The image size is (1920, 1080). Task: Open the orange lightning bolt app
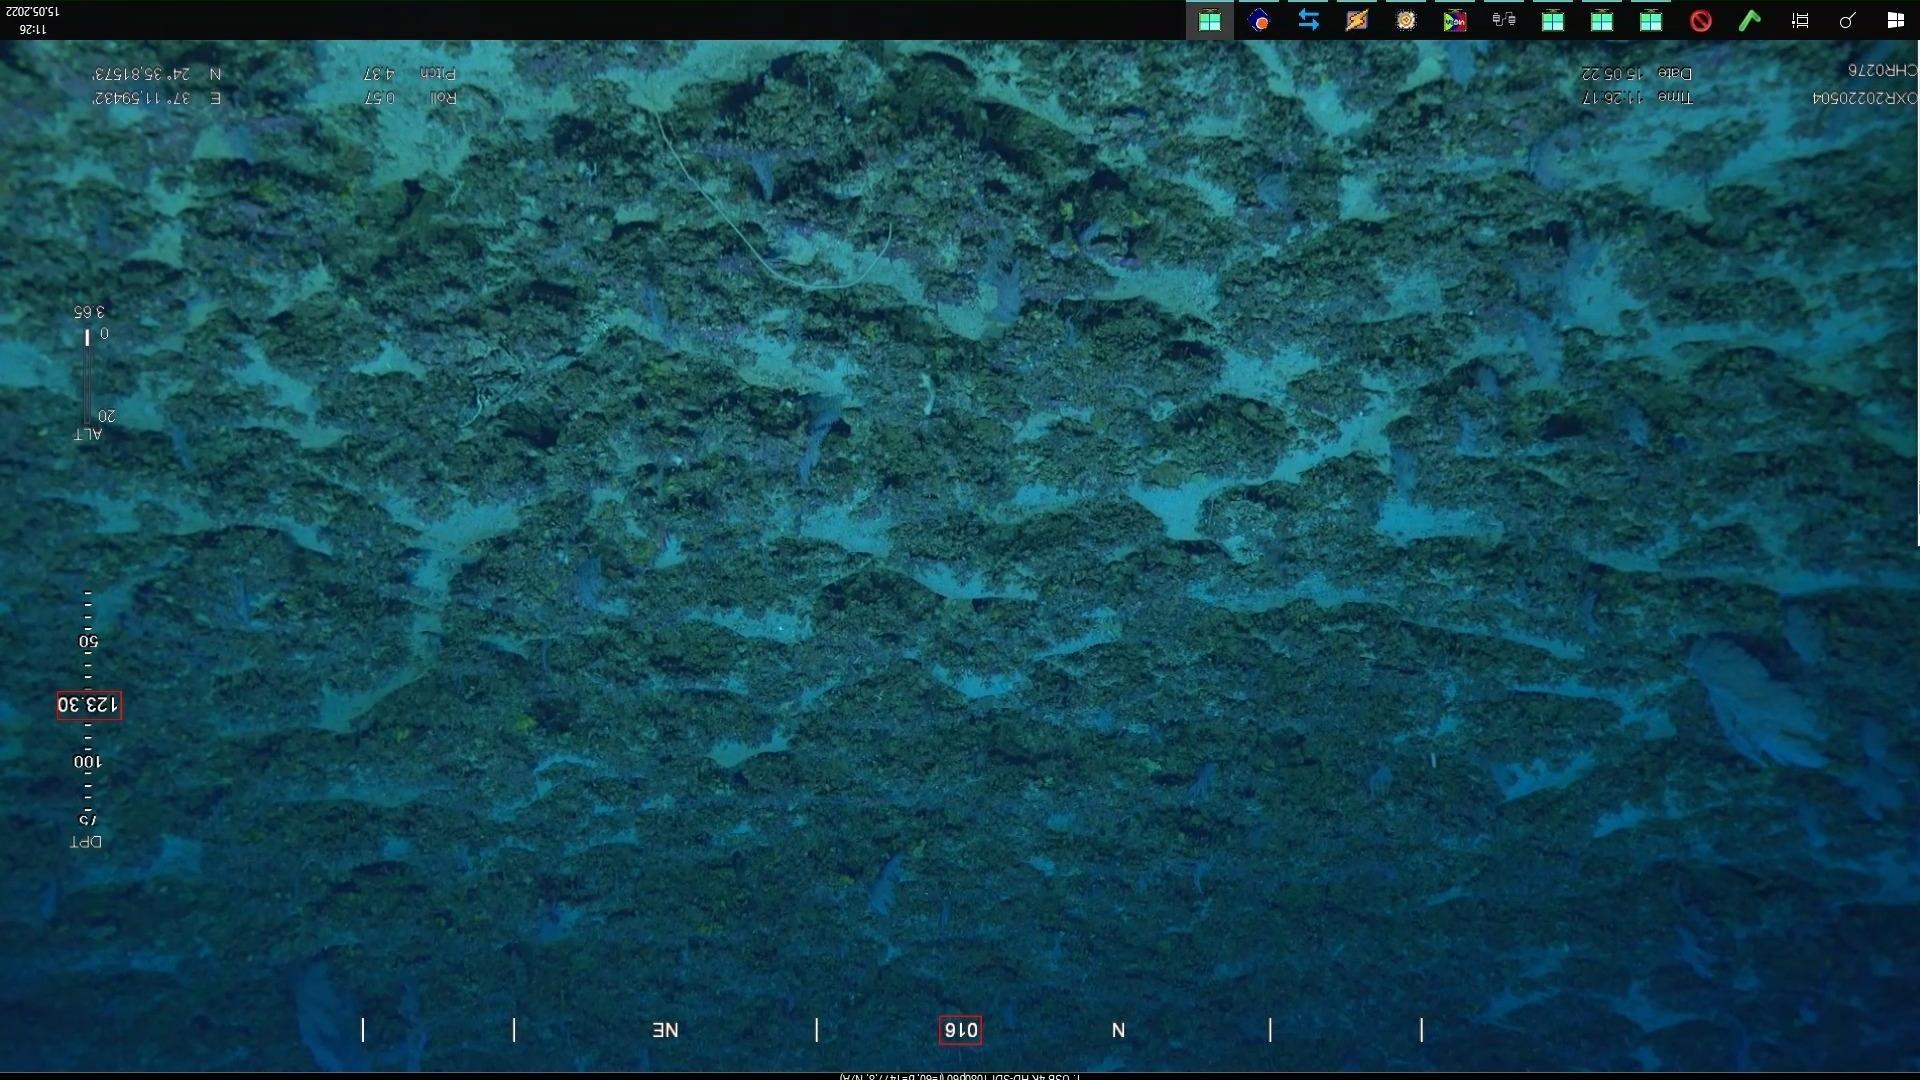1357,20
